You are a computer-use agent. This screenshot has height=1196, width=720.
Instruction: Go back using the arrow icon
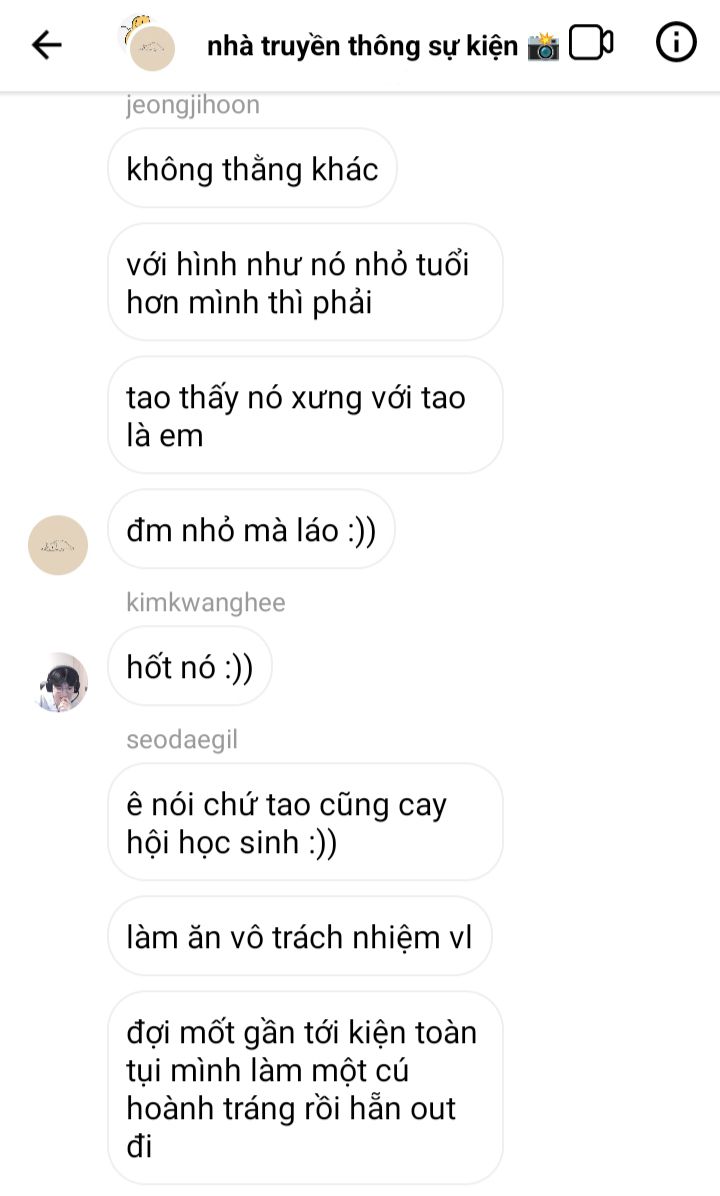pos(47,45)
